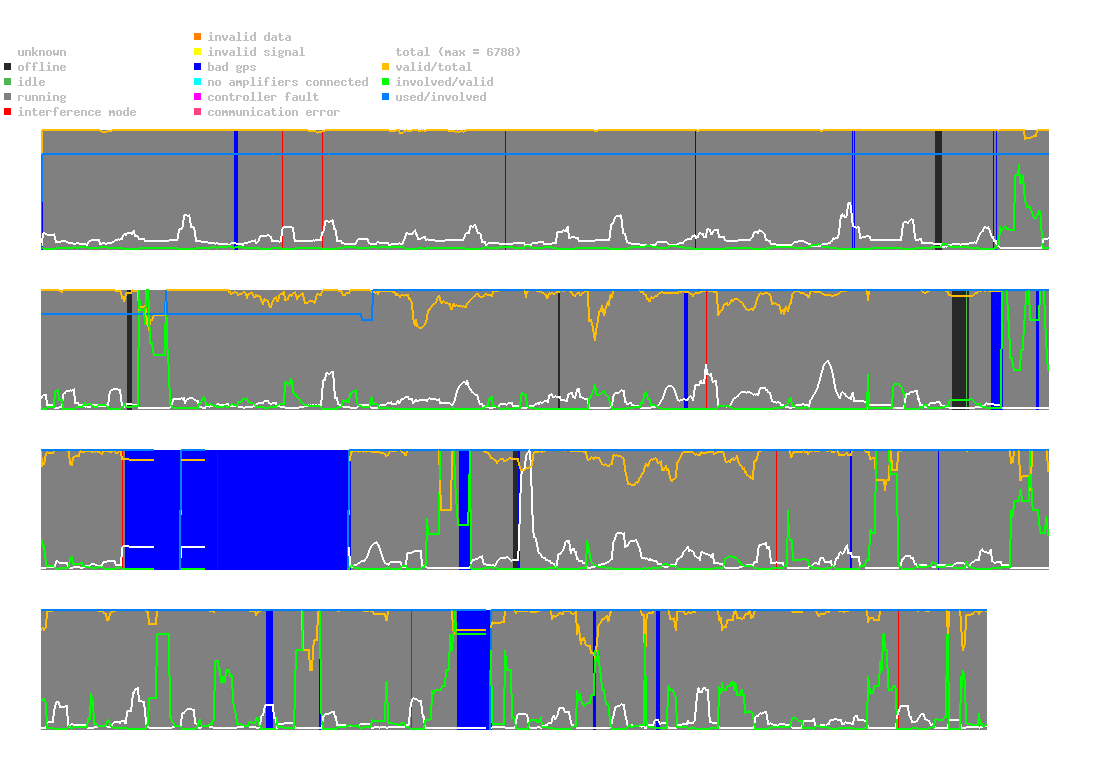The height and width of the screenshot is (764, 1095).
Task: Click the orange valid/total line swatch
Action: point(385,67)
